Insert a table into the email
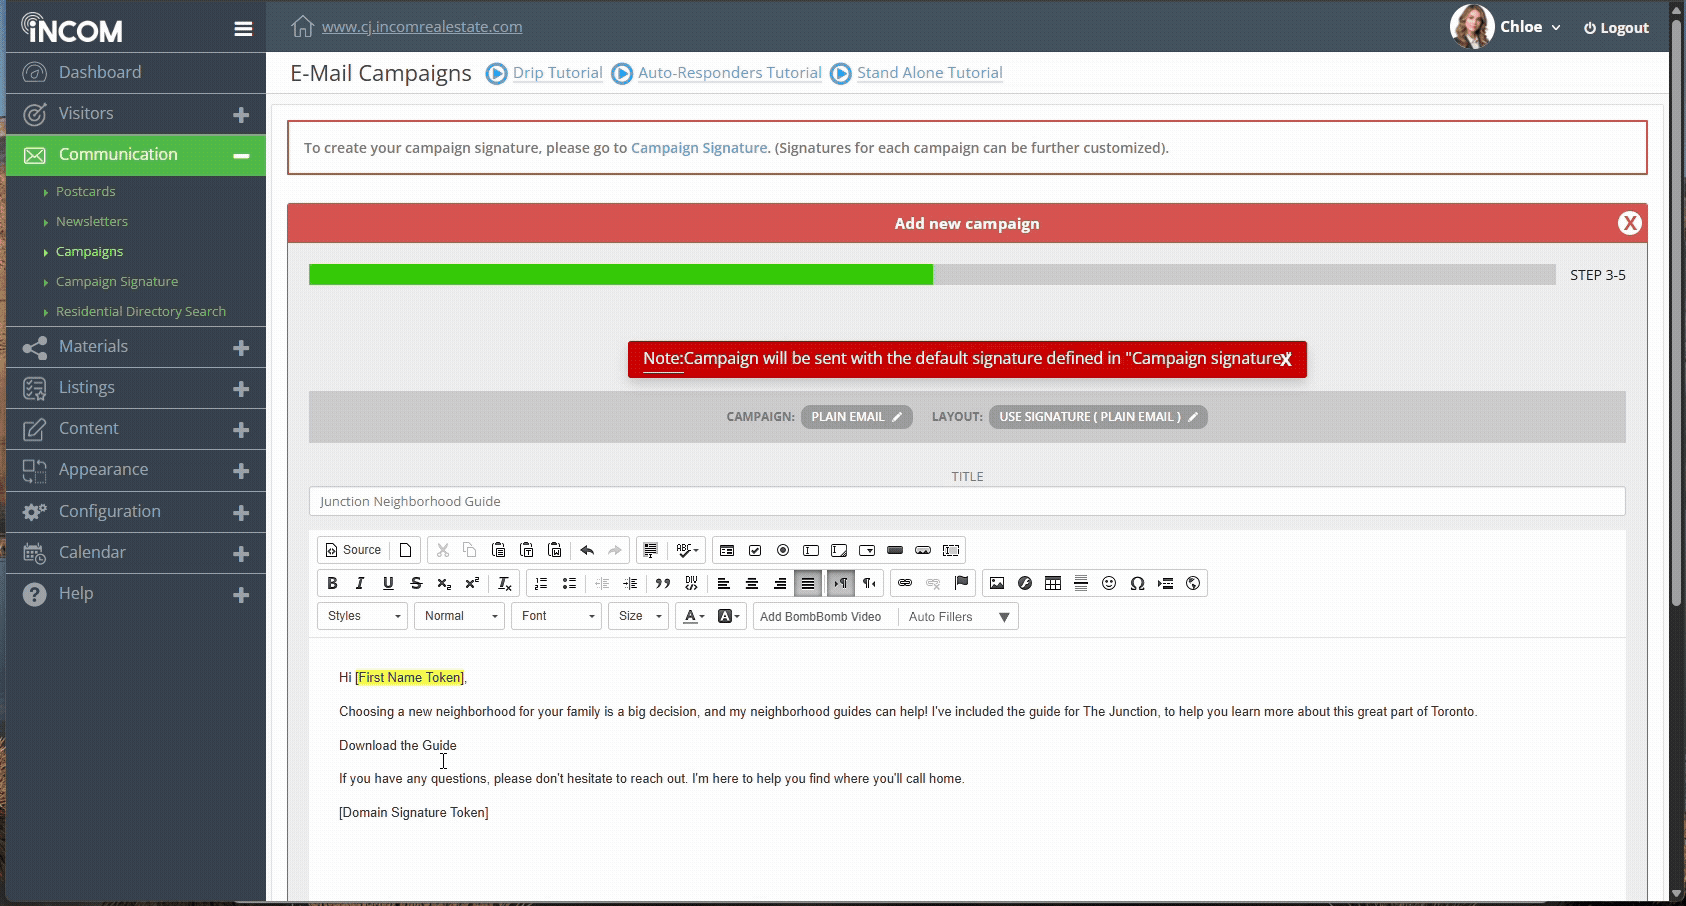This screenshot has height=906, width=1686. [x=1053, y=584]
